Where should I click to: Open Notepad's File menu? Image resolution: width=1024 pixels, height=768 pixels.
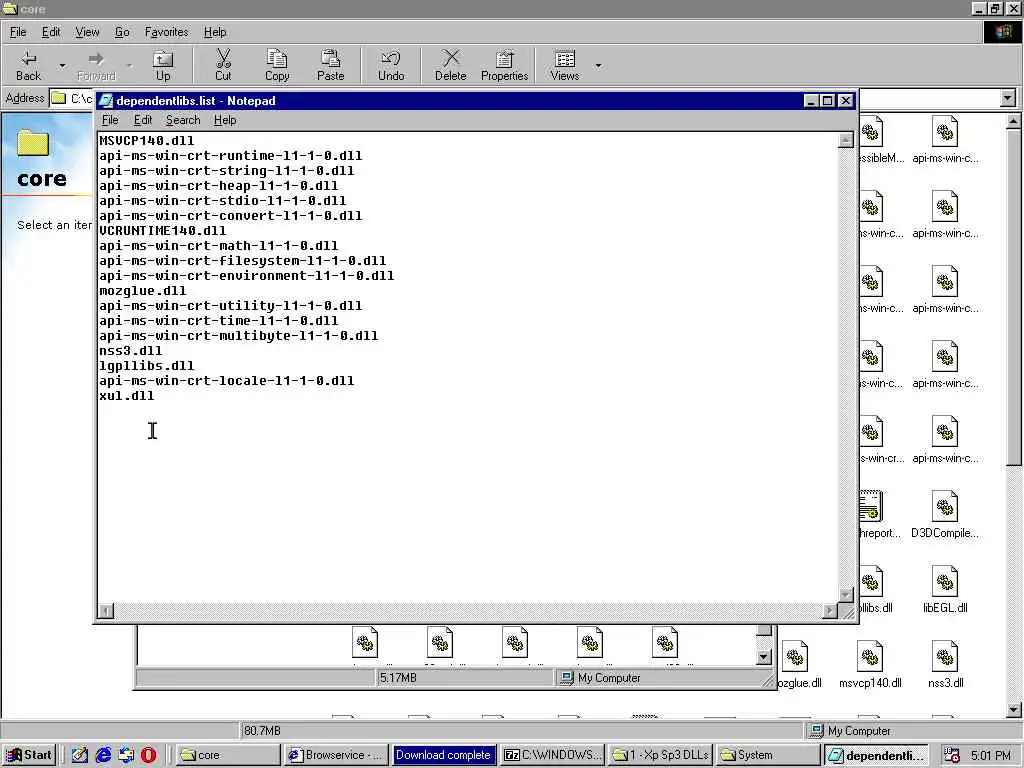[x=110, y=120]
